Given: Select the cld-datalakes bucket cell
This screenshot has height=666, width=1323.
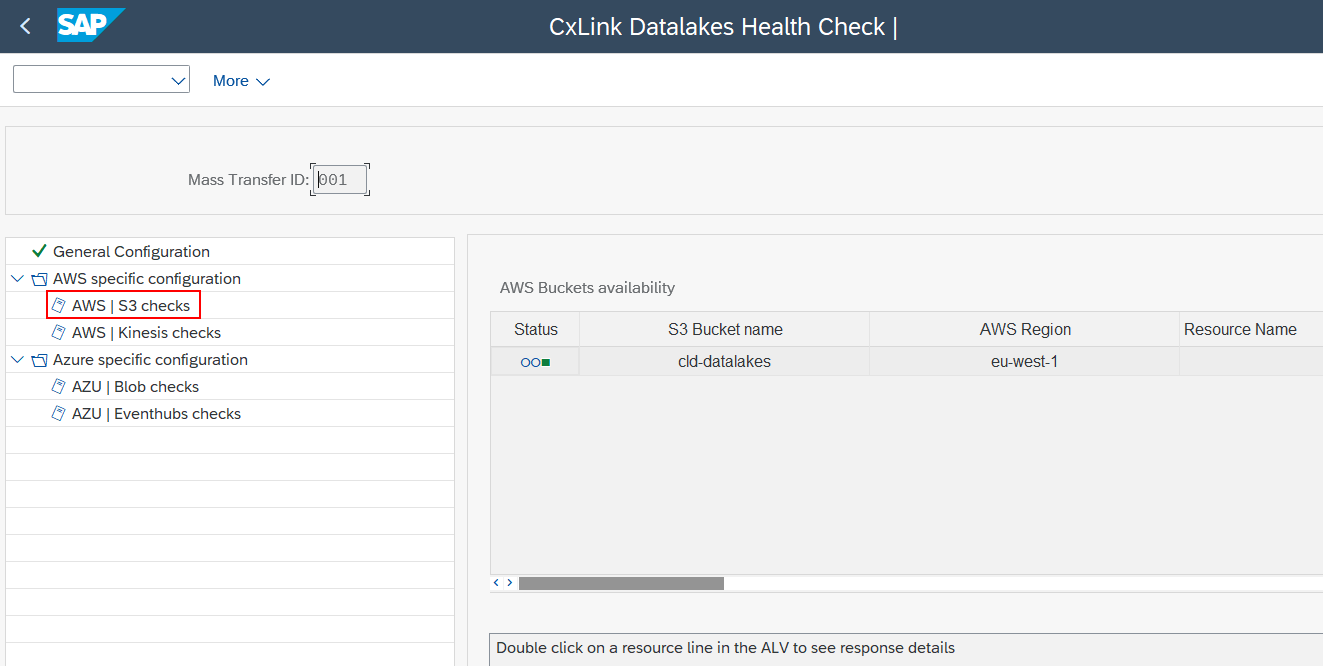Looking at the screenshot, I should [725, 362].
